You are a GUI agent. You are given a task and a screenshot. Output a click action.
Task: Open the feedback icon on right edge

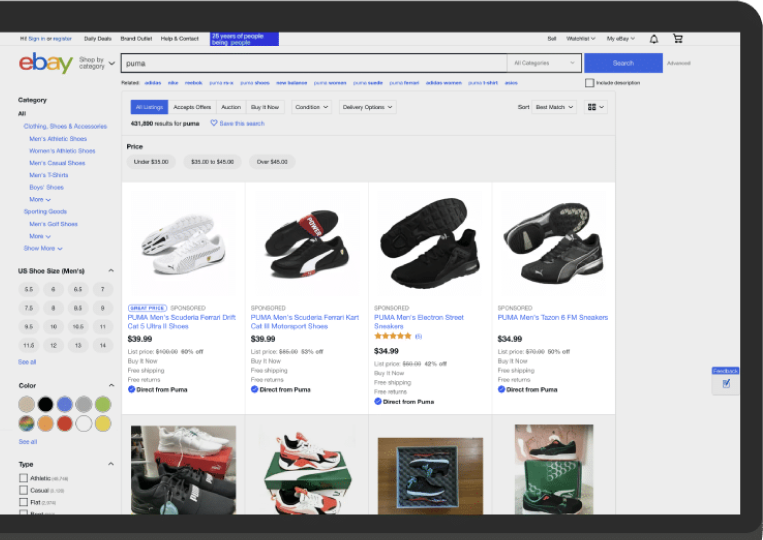coord(726,383)
